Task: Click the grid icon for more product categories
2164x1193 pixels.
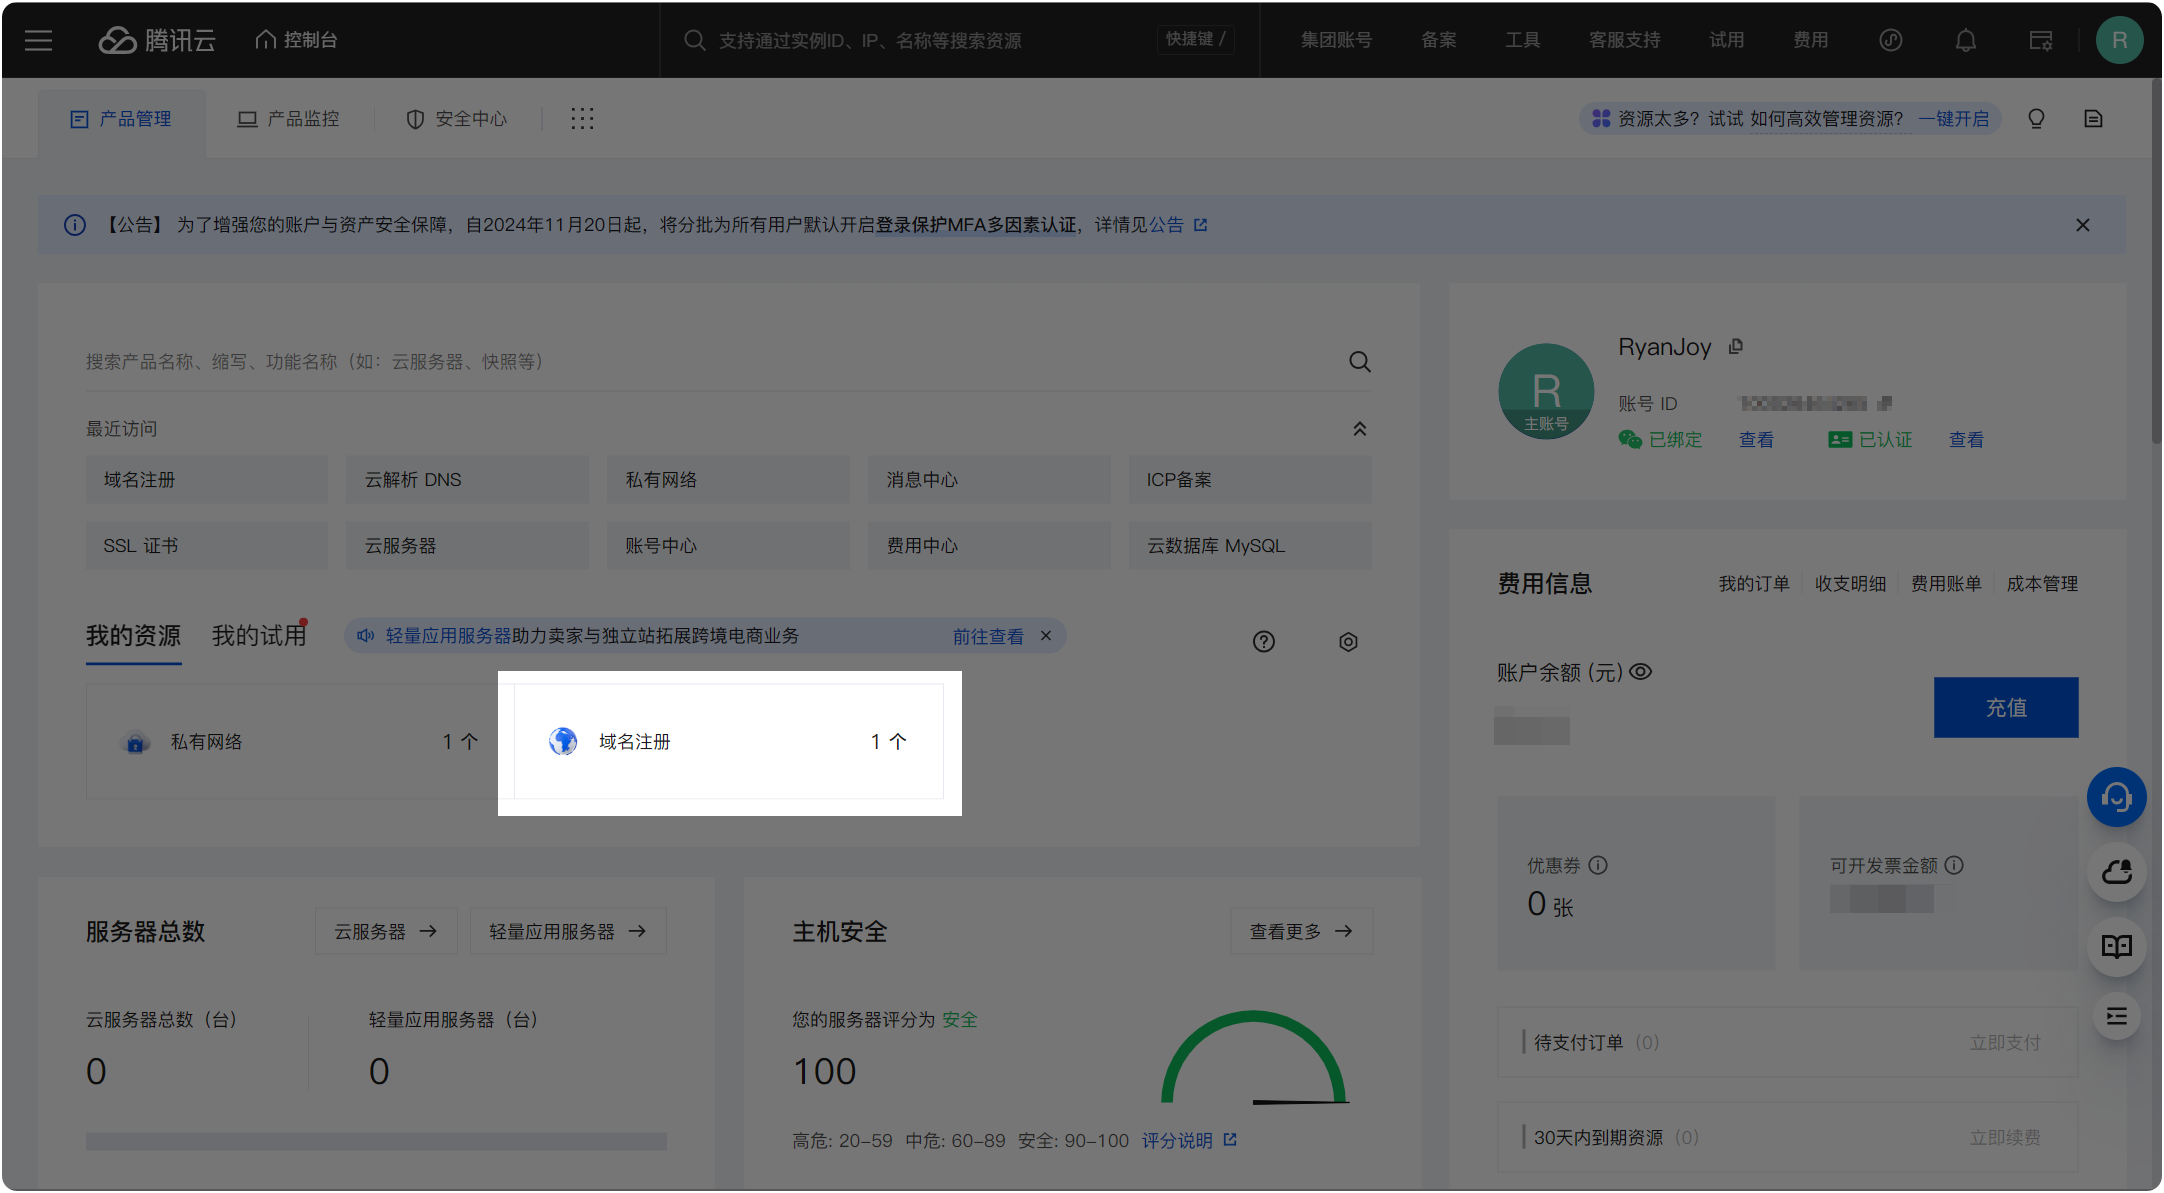Action: [x=582, y=118]
